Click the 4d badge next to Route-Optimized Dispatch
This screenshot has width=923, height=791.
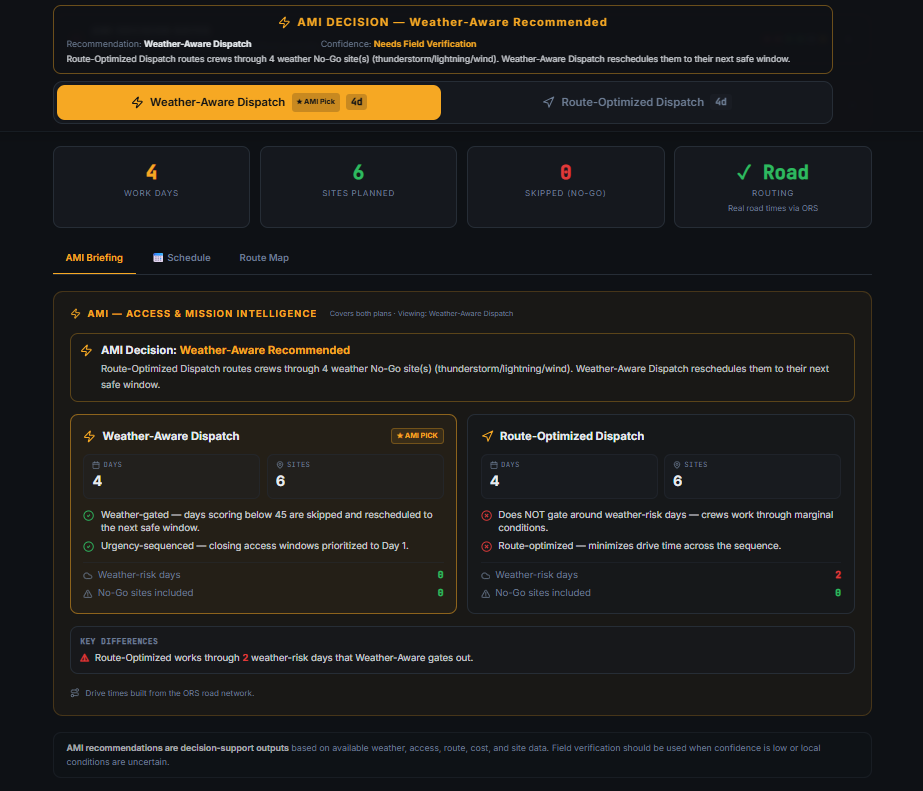(721, 102)
